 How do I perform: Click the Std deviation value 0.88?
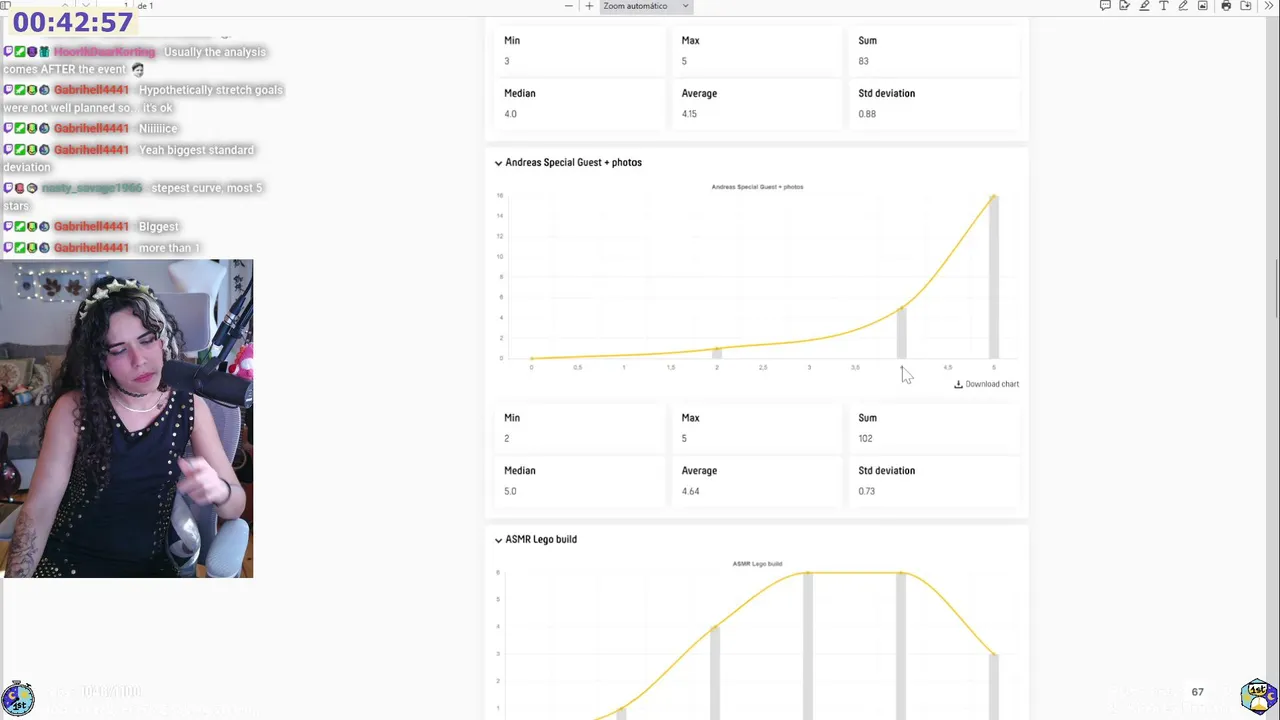tap(867, 114)
